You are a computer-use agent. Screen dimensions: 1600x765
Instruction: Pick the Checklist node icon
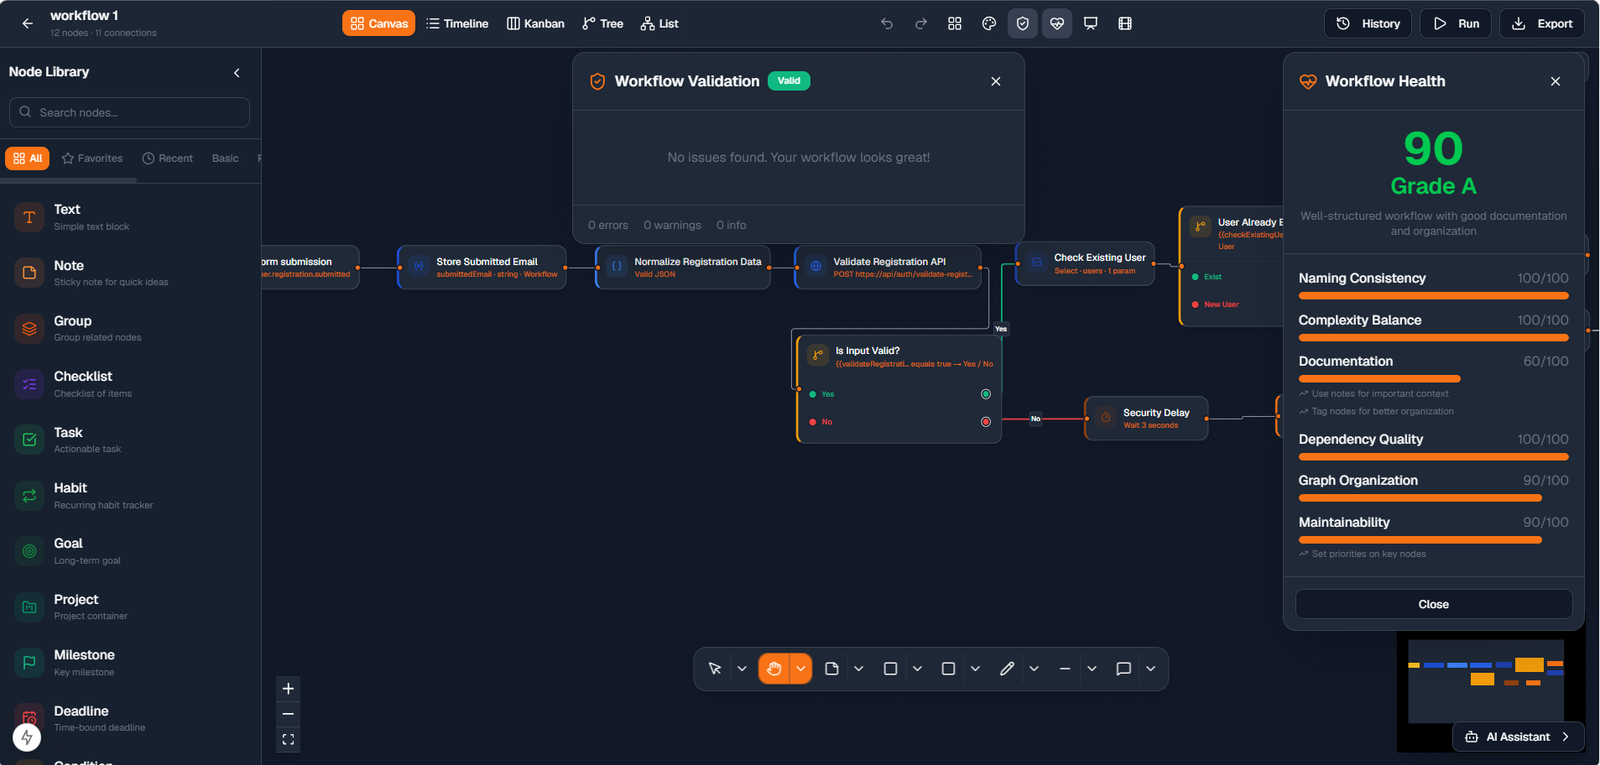pyautogui.click(x=29, y=384)
